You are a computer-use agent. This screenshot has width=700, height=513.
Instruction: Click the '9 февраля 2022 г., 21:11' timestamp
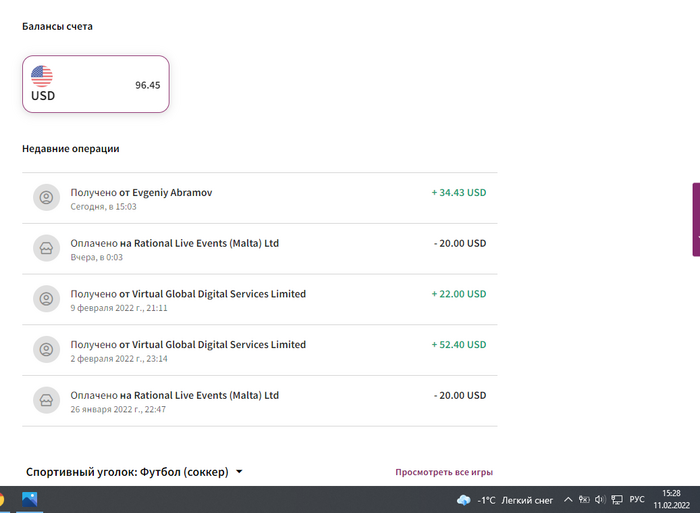click(x=119, y=308)
